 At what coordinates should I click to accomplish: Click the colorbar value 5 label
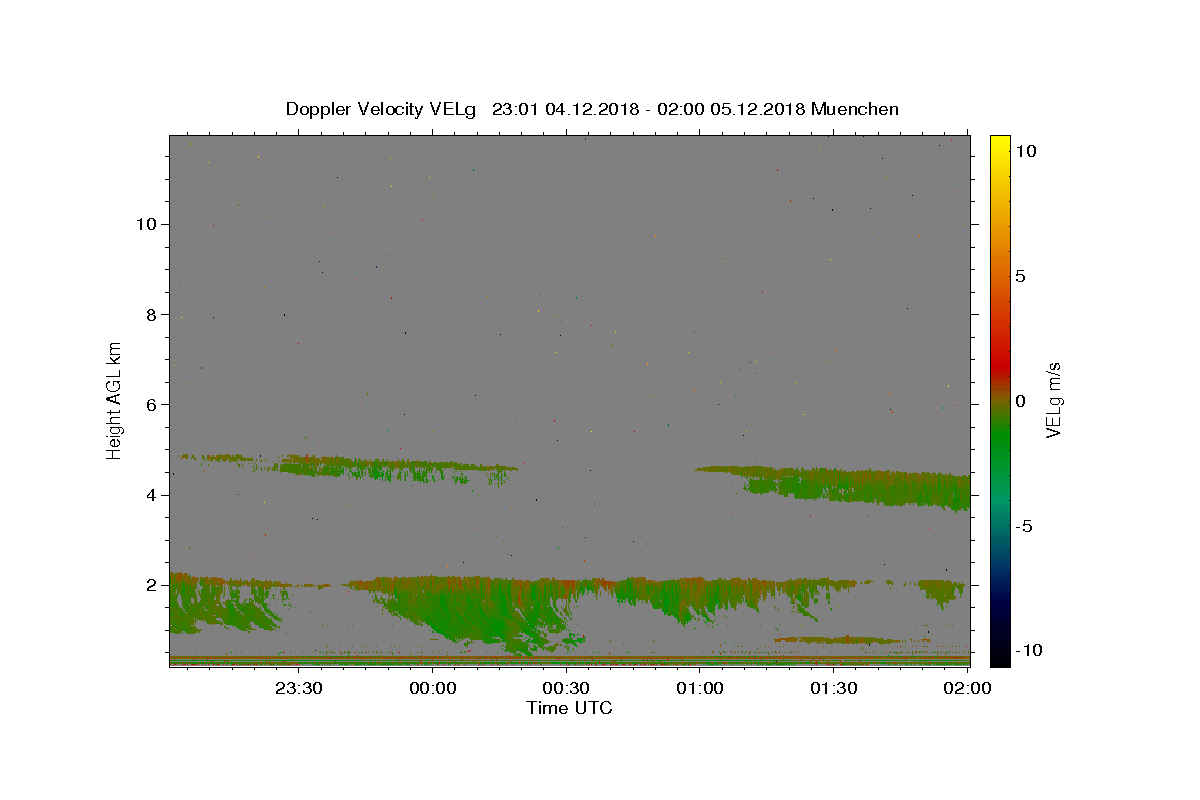1020,276
